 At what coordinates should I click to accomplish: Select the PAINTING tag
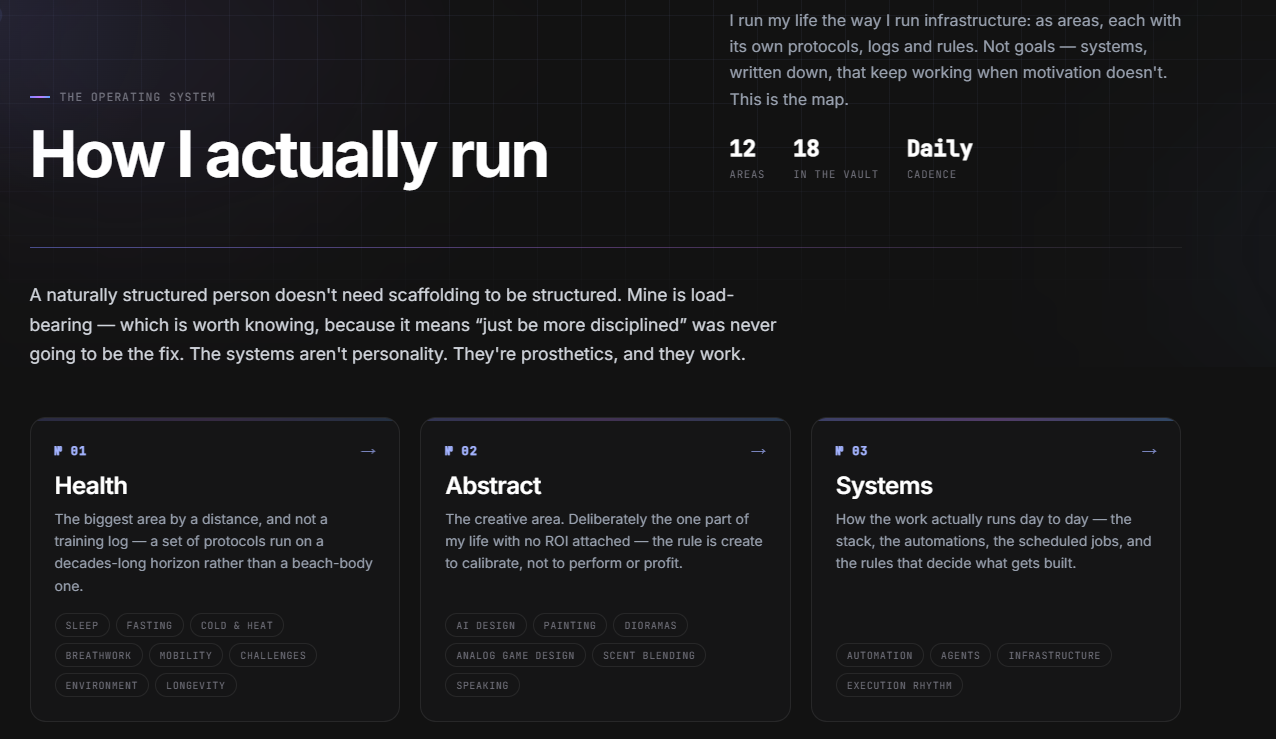(570, 625)
